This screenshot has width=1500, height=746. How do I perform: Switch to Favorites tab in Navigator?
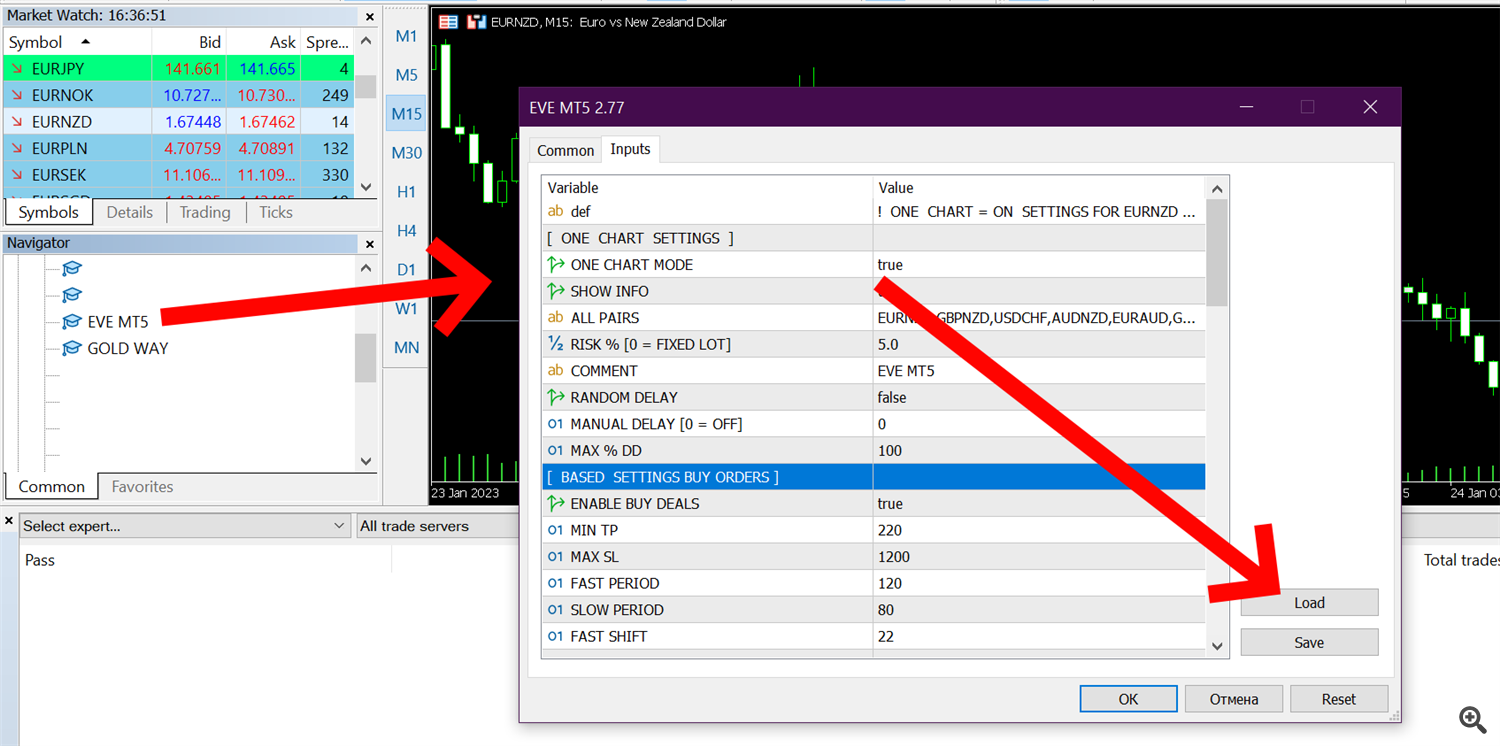pyautogui.click(x=142, y=487)
